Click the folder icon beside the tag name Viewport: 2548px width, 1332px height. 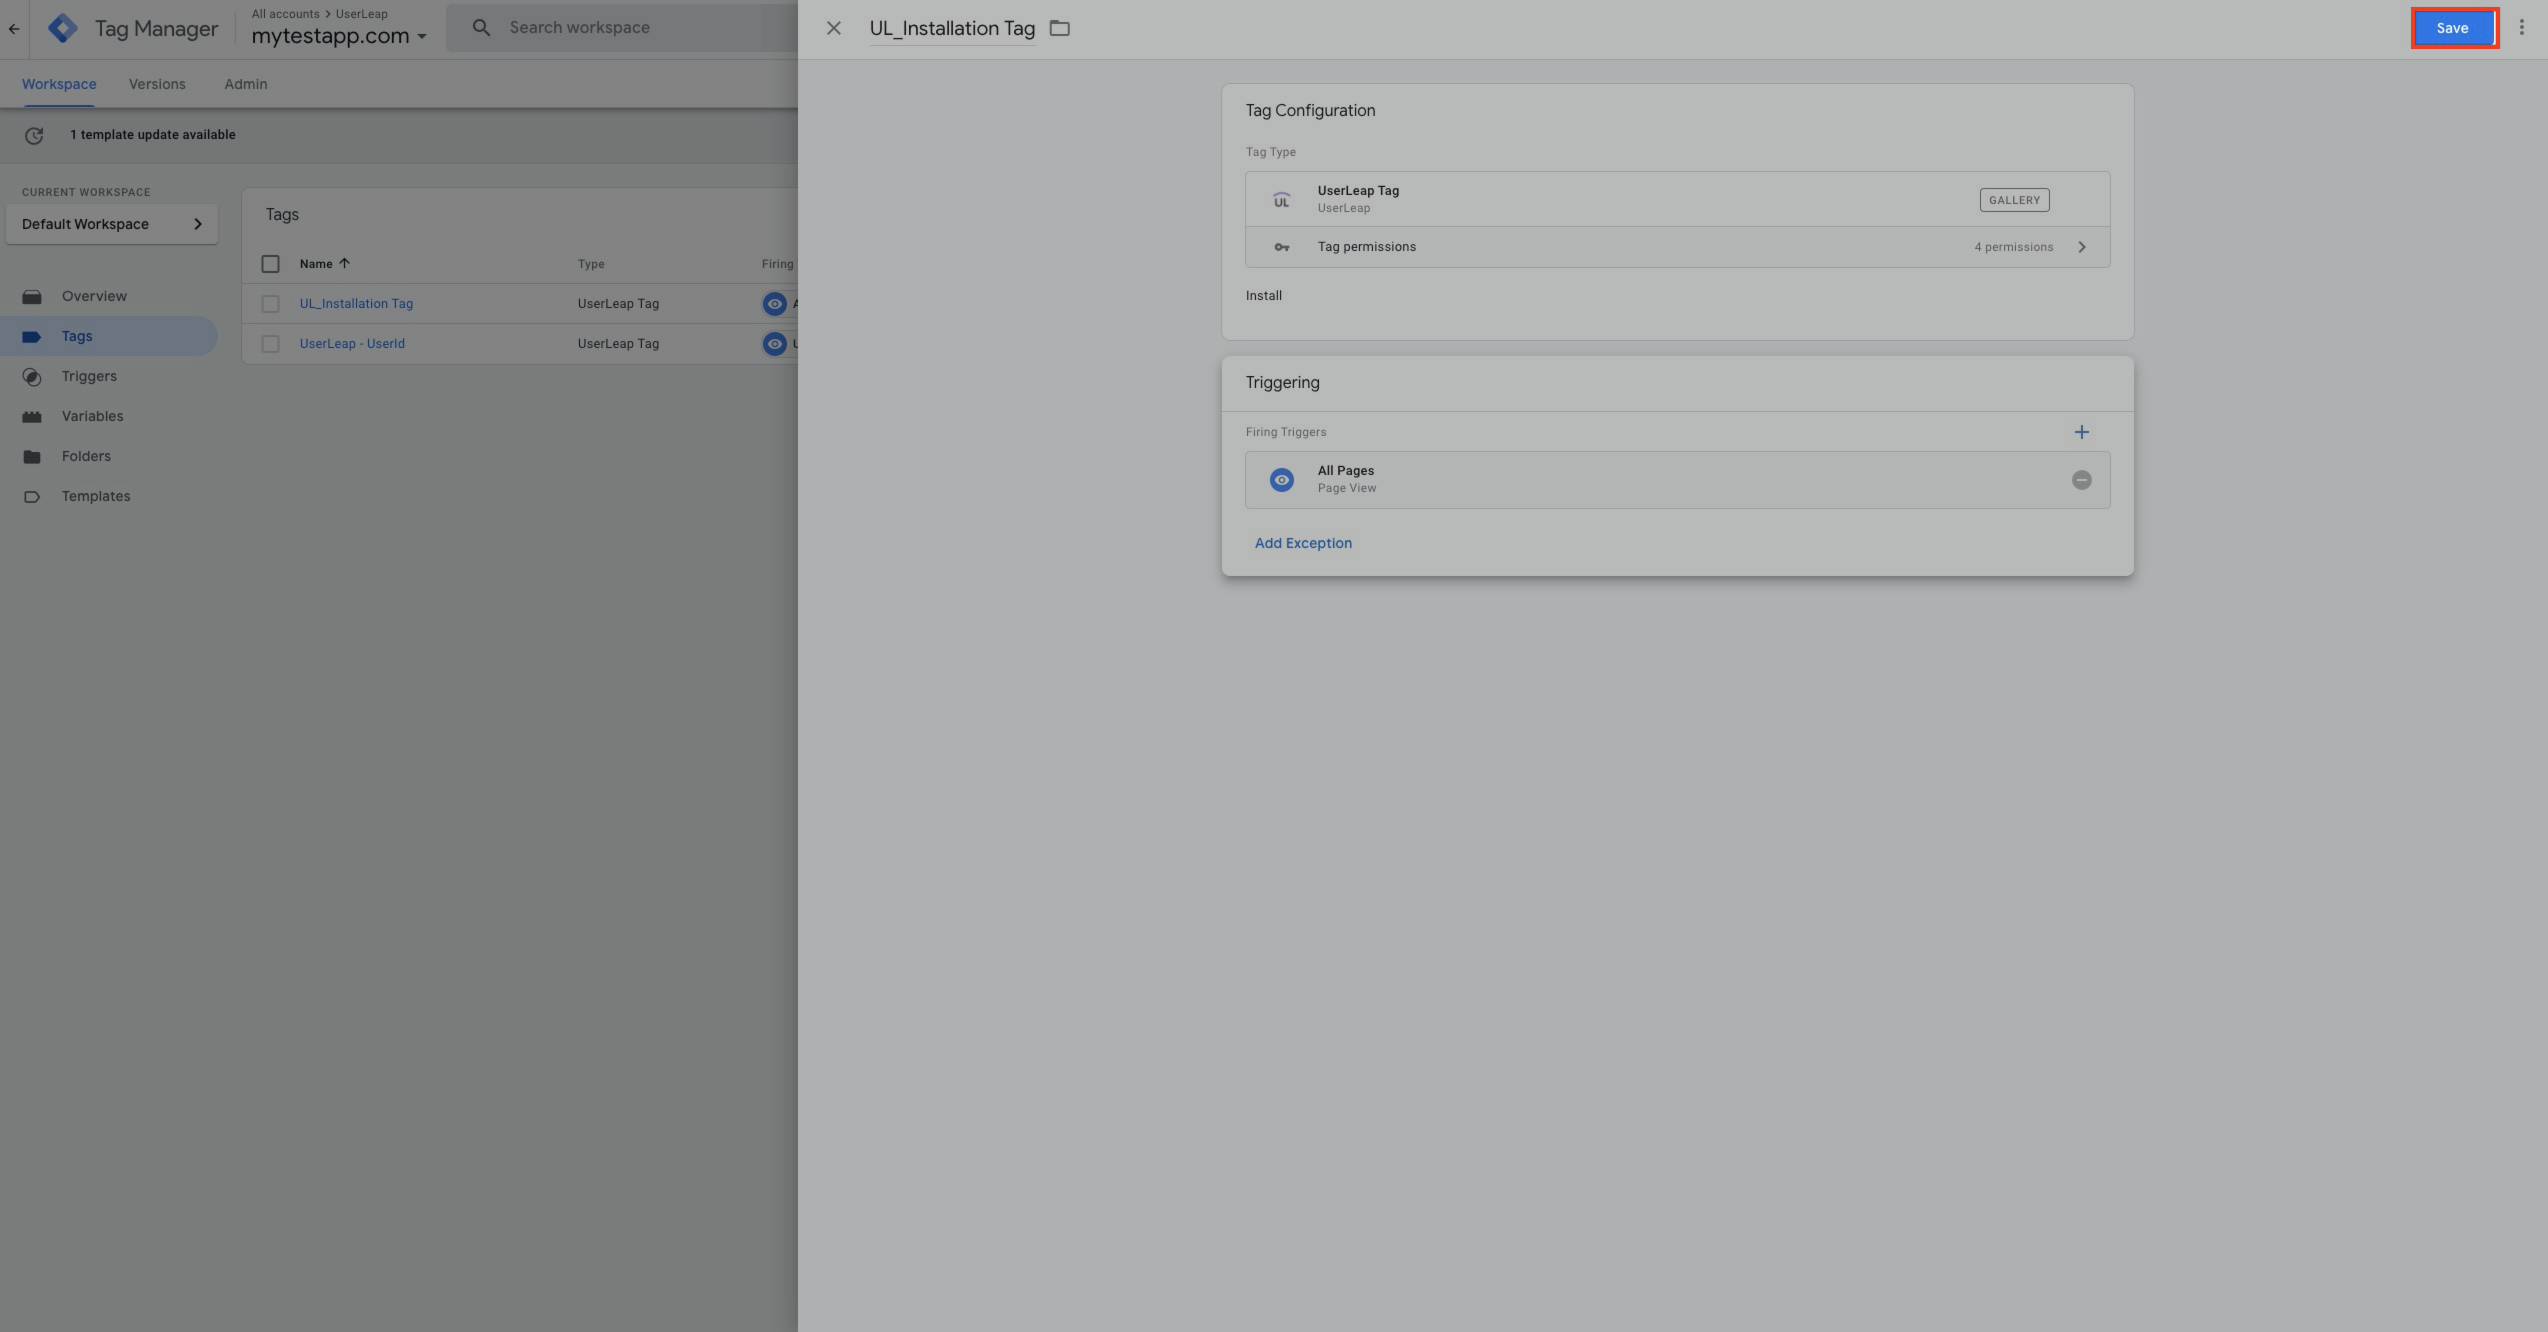1060,28
